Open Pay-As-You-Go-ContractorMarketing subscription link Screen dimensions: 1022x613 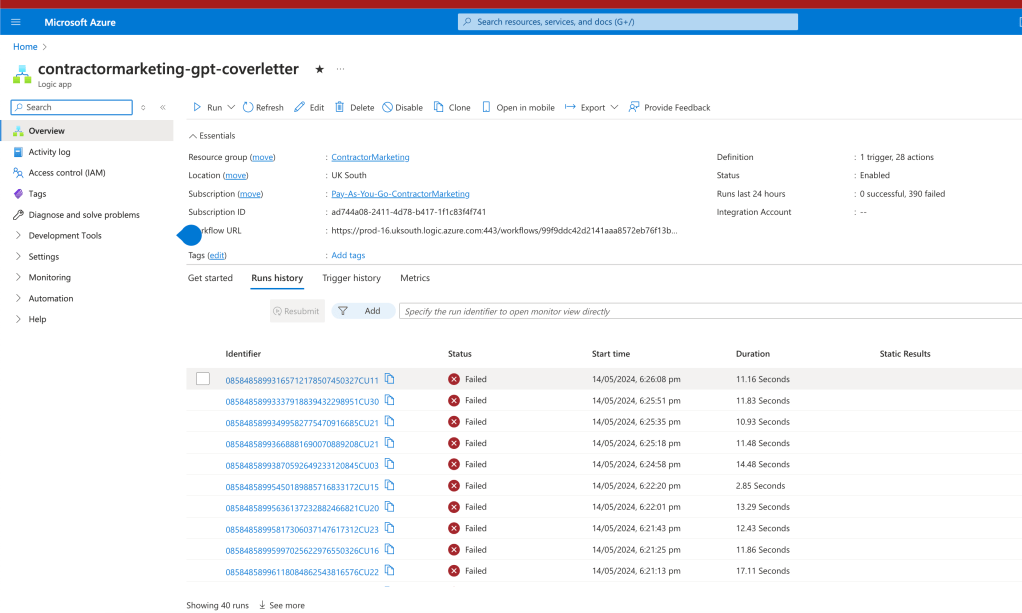coord(400,194)
